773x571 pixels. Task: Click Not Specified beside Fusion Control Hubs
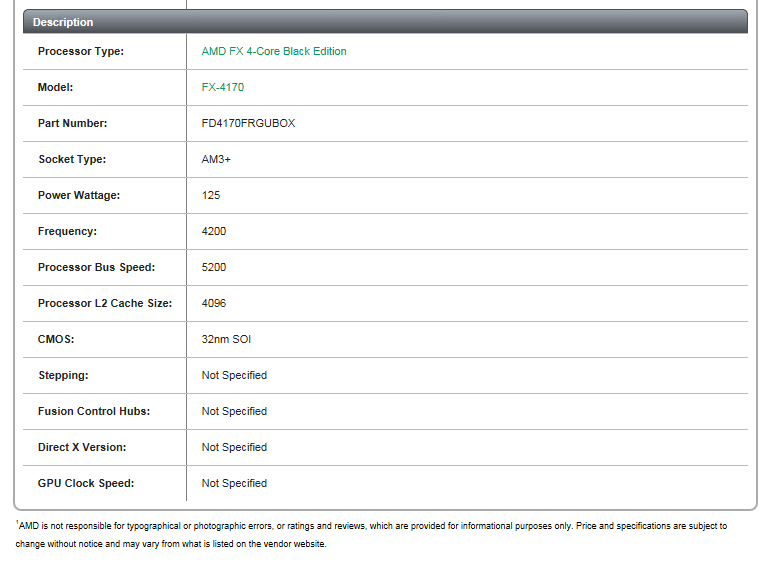234,411
